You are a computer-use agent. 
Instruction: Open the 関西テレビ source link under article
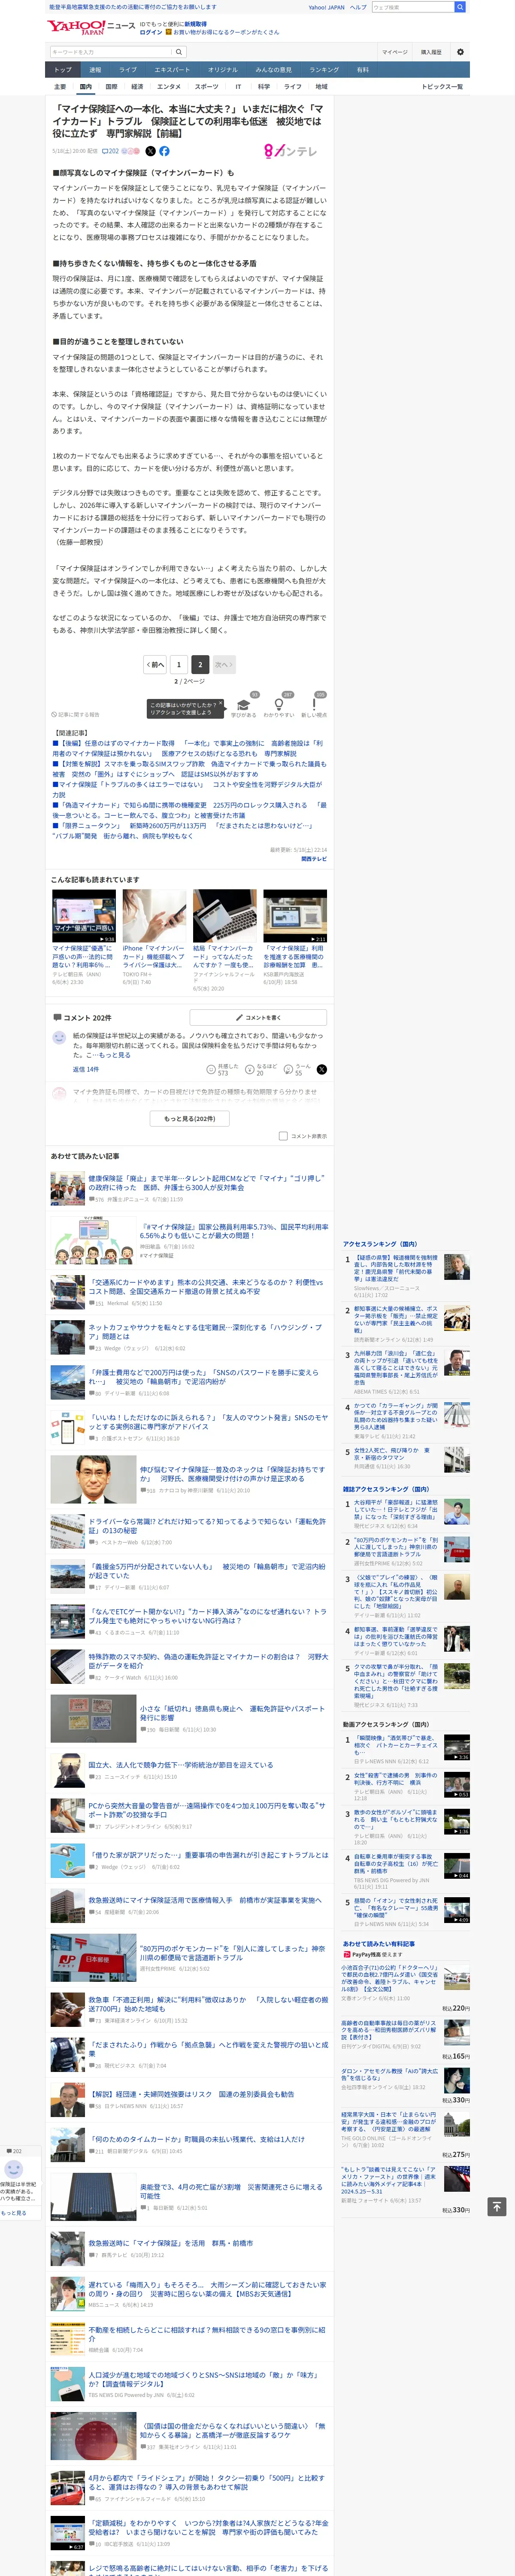click(x=314, y=859)
